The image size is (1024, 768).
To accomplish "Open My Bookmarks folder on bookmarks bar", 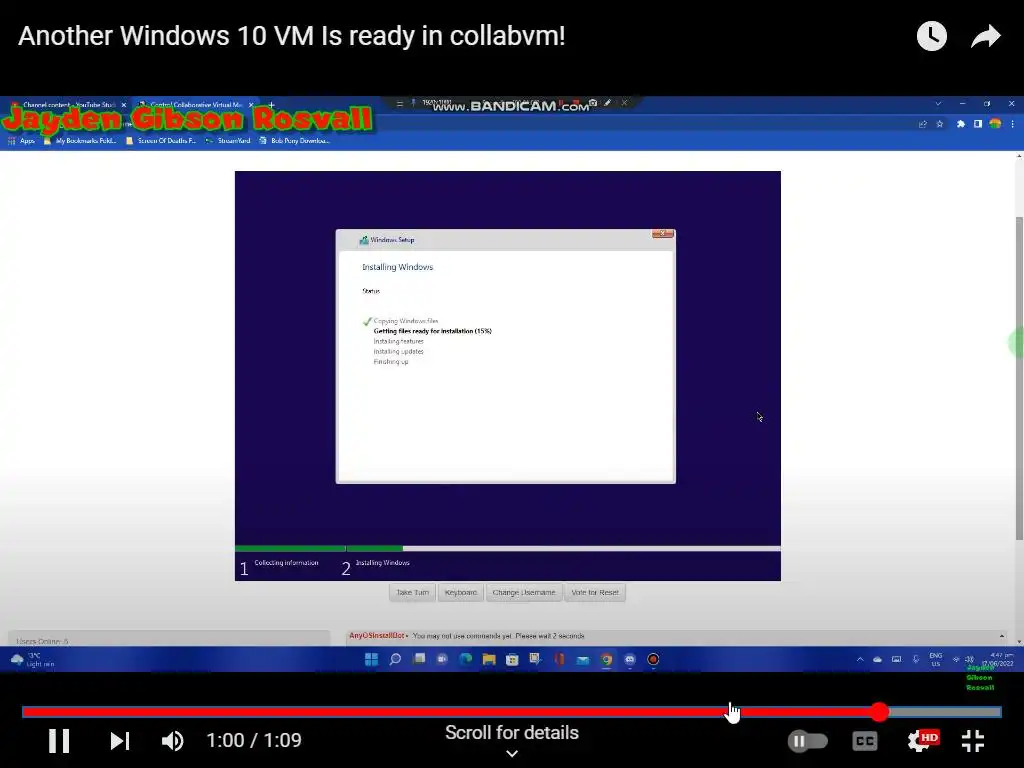I will pos(80,140).
